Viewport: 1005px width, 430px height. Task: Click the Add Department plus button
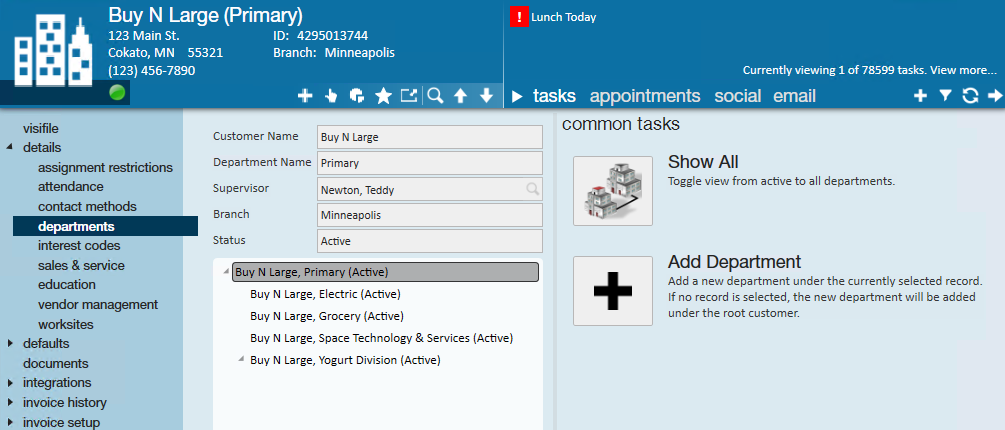click(613, 291)
